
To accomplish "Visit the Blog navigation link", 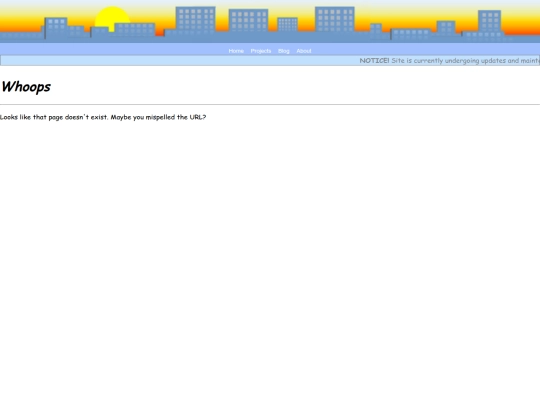I will point(284,51).
